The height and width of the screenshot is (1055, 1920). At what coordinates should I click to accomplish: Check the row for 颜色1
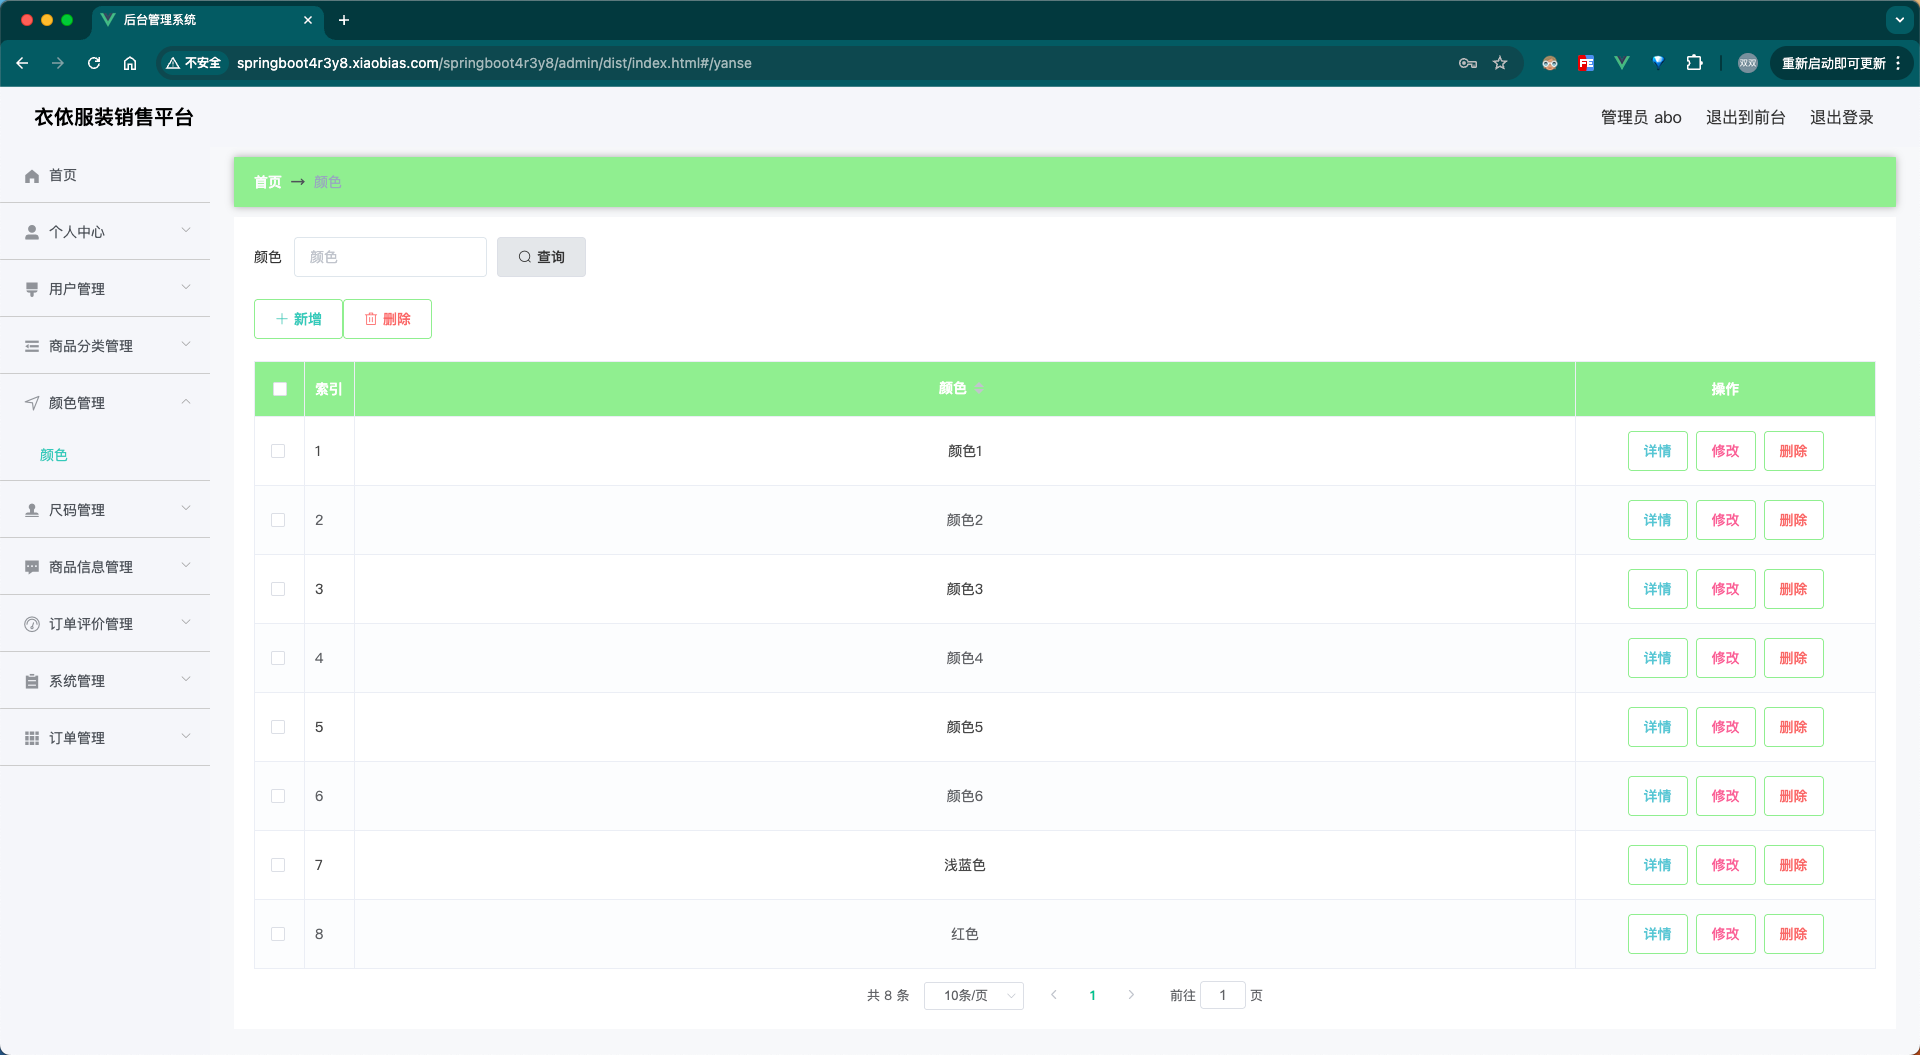[x=278, y=451]
